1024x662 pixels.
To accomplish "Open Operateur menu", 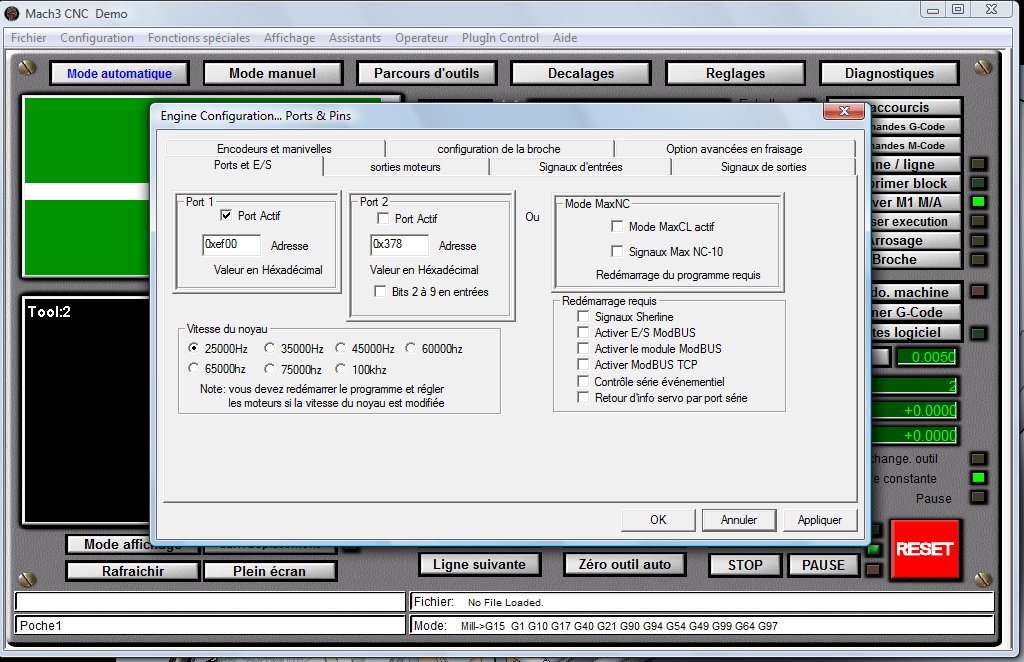I will (421, 38).
